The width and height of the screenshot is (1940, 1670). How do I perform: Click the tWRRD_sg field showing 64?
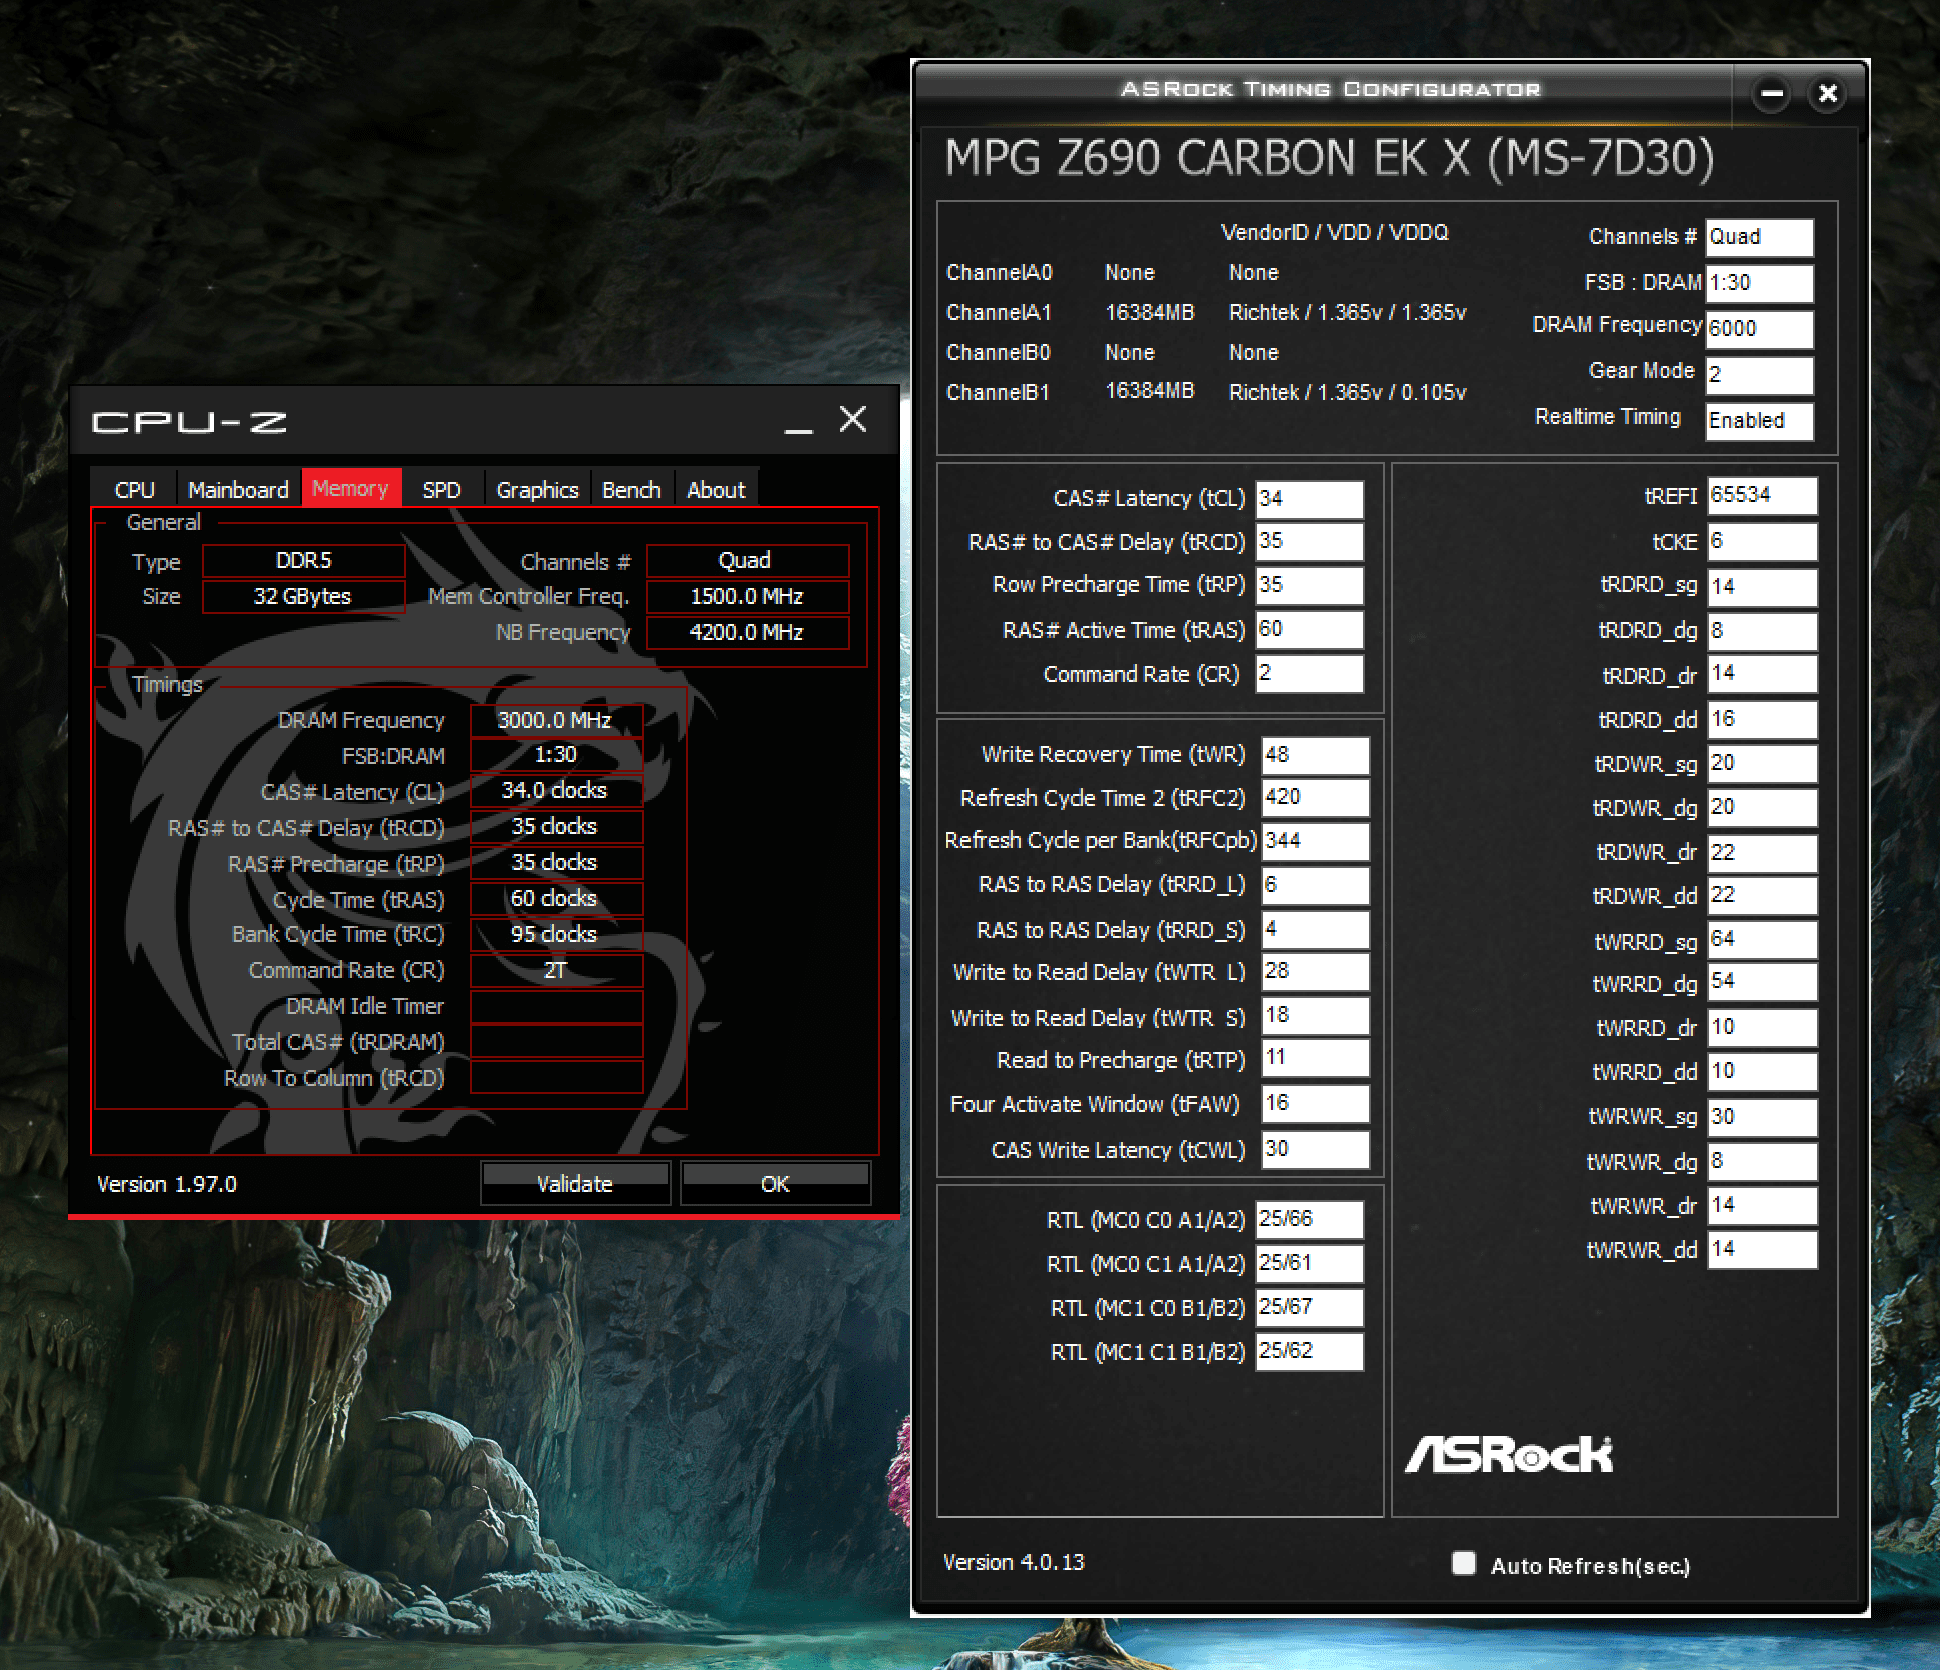(1762, 940)
